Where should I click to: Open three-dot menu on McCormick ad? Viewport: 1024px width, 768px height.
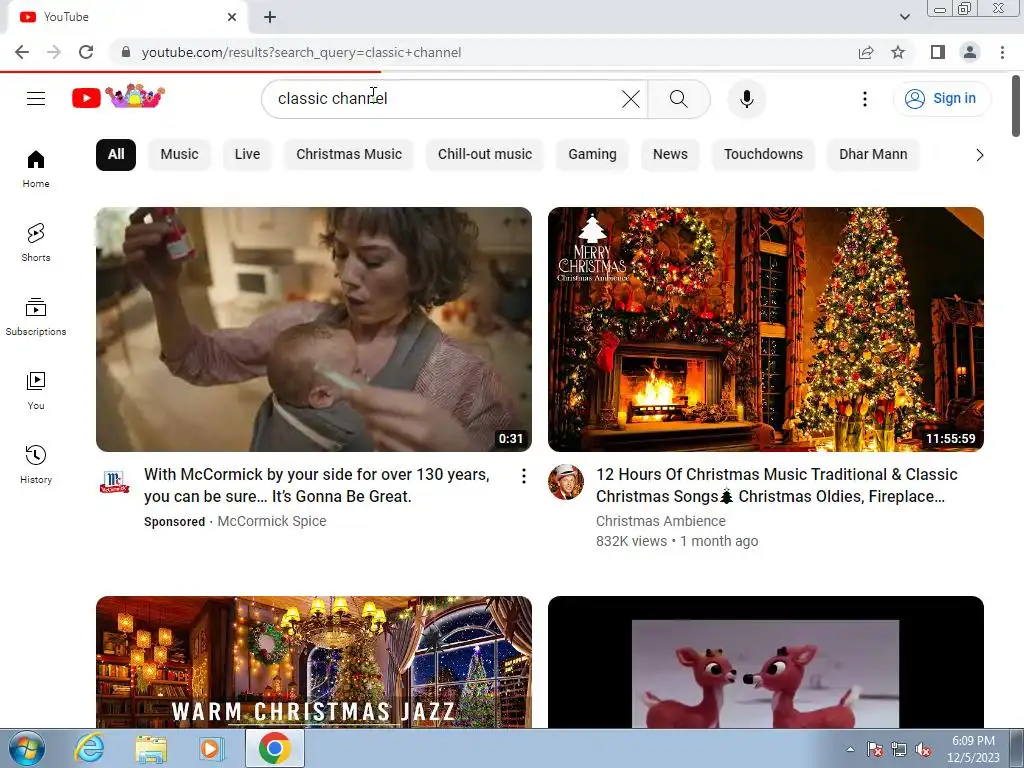point(523,476)
